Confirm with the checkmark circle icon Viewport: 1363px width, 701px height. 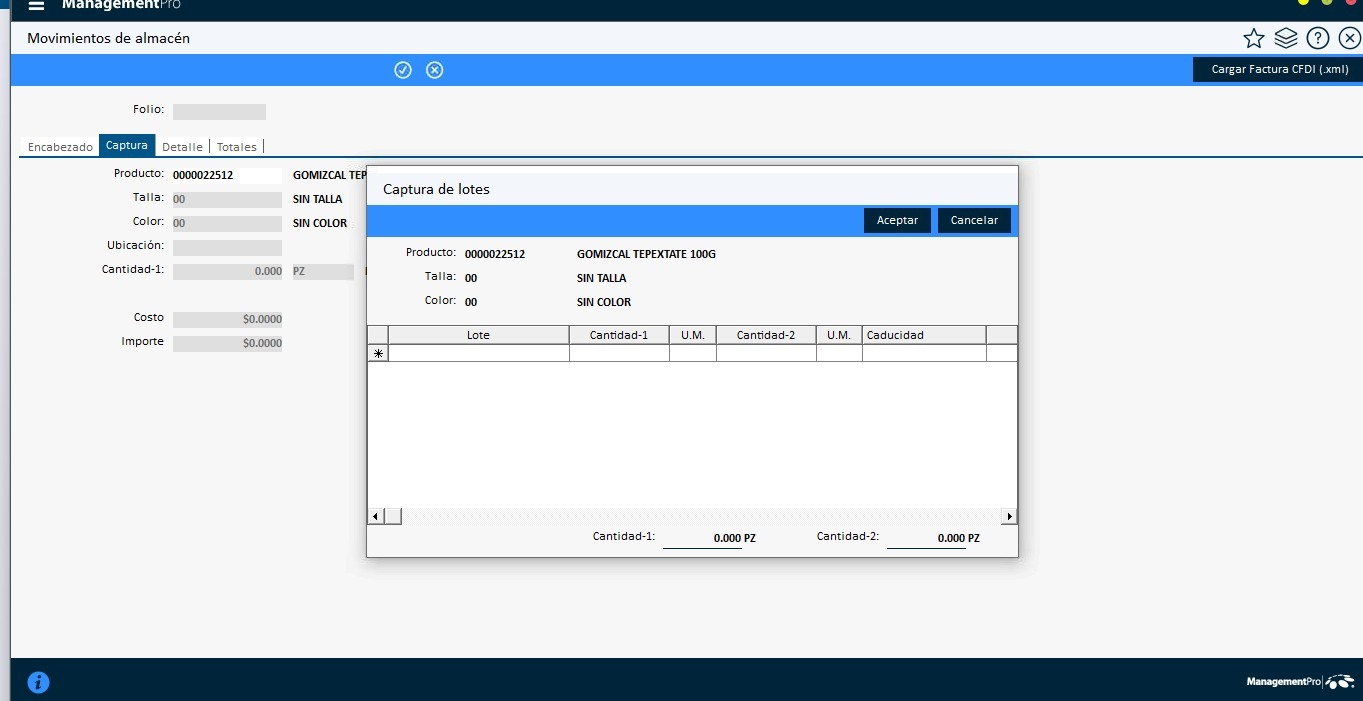pyautogui.click(x=403, y=70)
